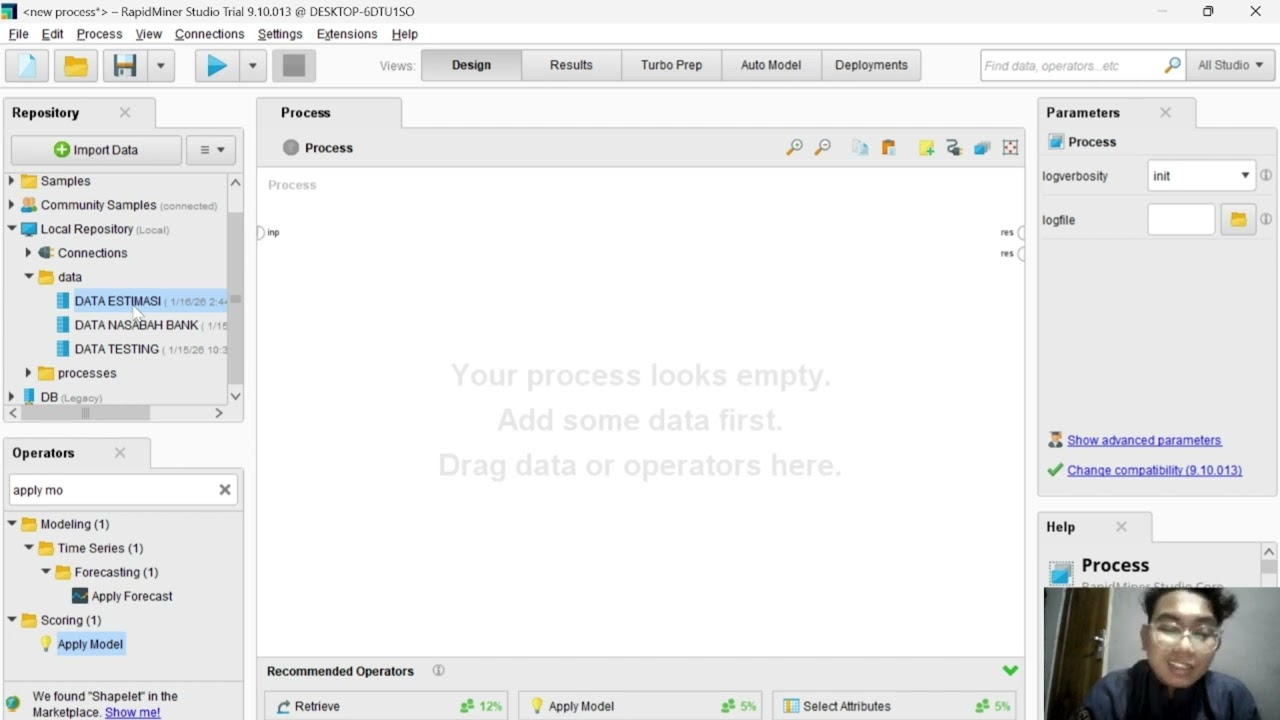Select the DATA TESTING dataset
1280x720 pixels.
click(116, 349)
